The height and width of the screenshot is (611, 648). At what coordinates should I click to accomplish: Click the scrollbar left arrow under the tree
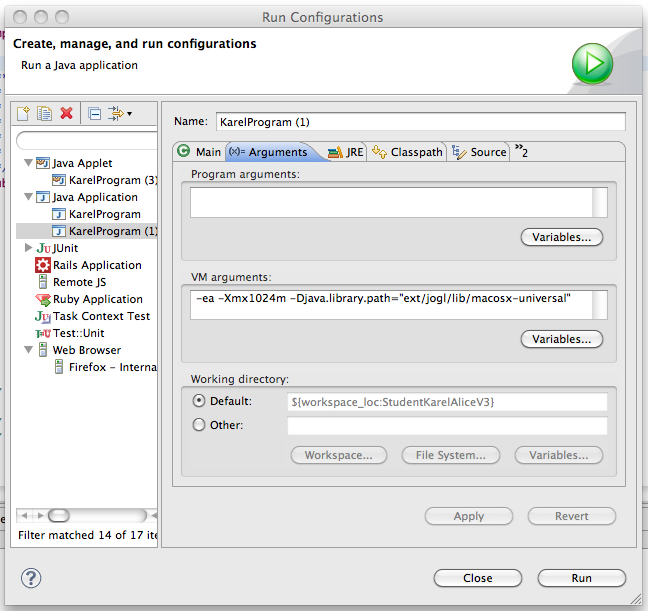(x=24, y=516)
